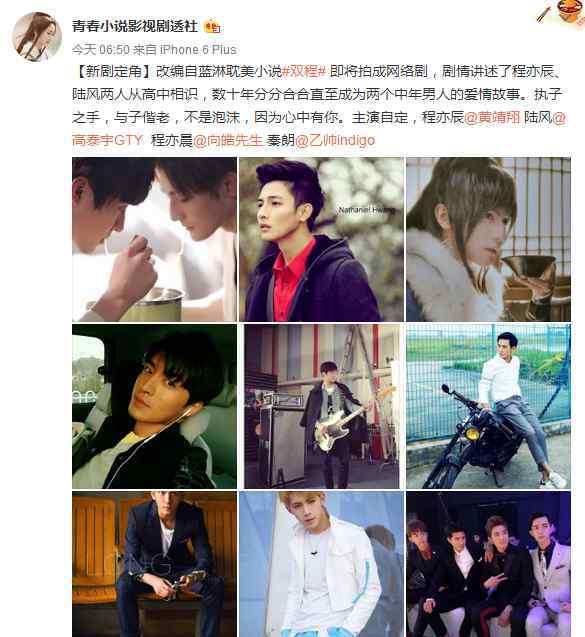View photo of man in navy suit
The height and width of the screenshot is (637, 585).
154,564
